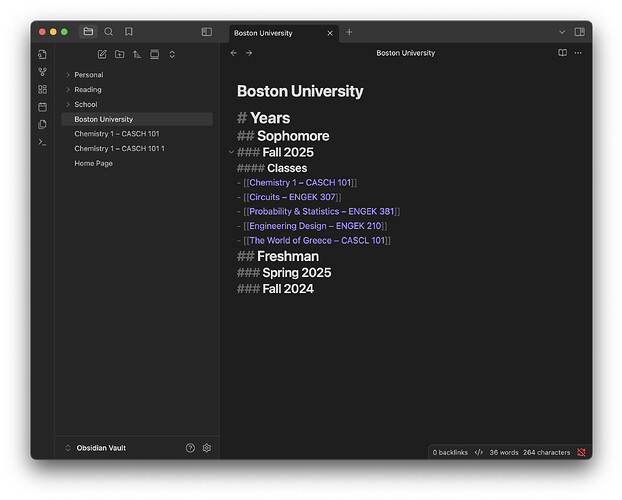This screenshot has height=500, width=622.
Task: Follow Circuits – ENGEK 307 link
Action: (292, 197)
